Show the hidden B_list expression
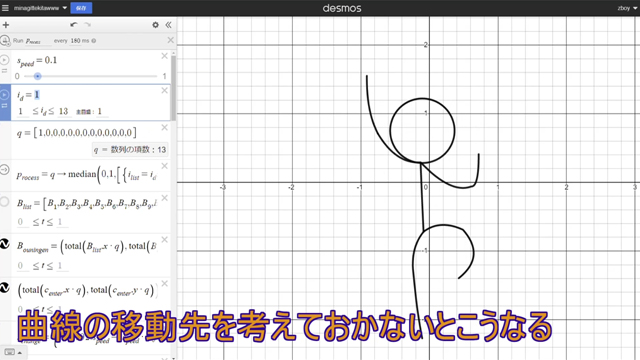This screenshot has width=640, height=360. 4,202
